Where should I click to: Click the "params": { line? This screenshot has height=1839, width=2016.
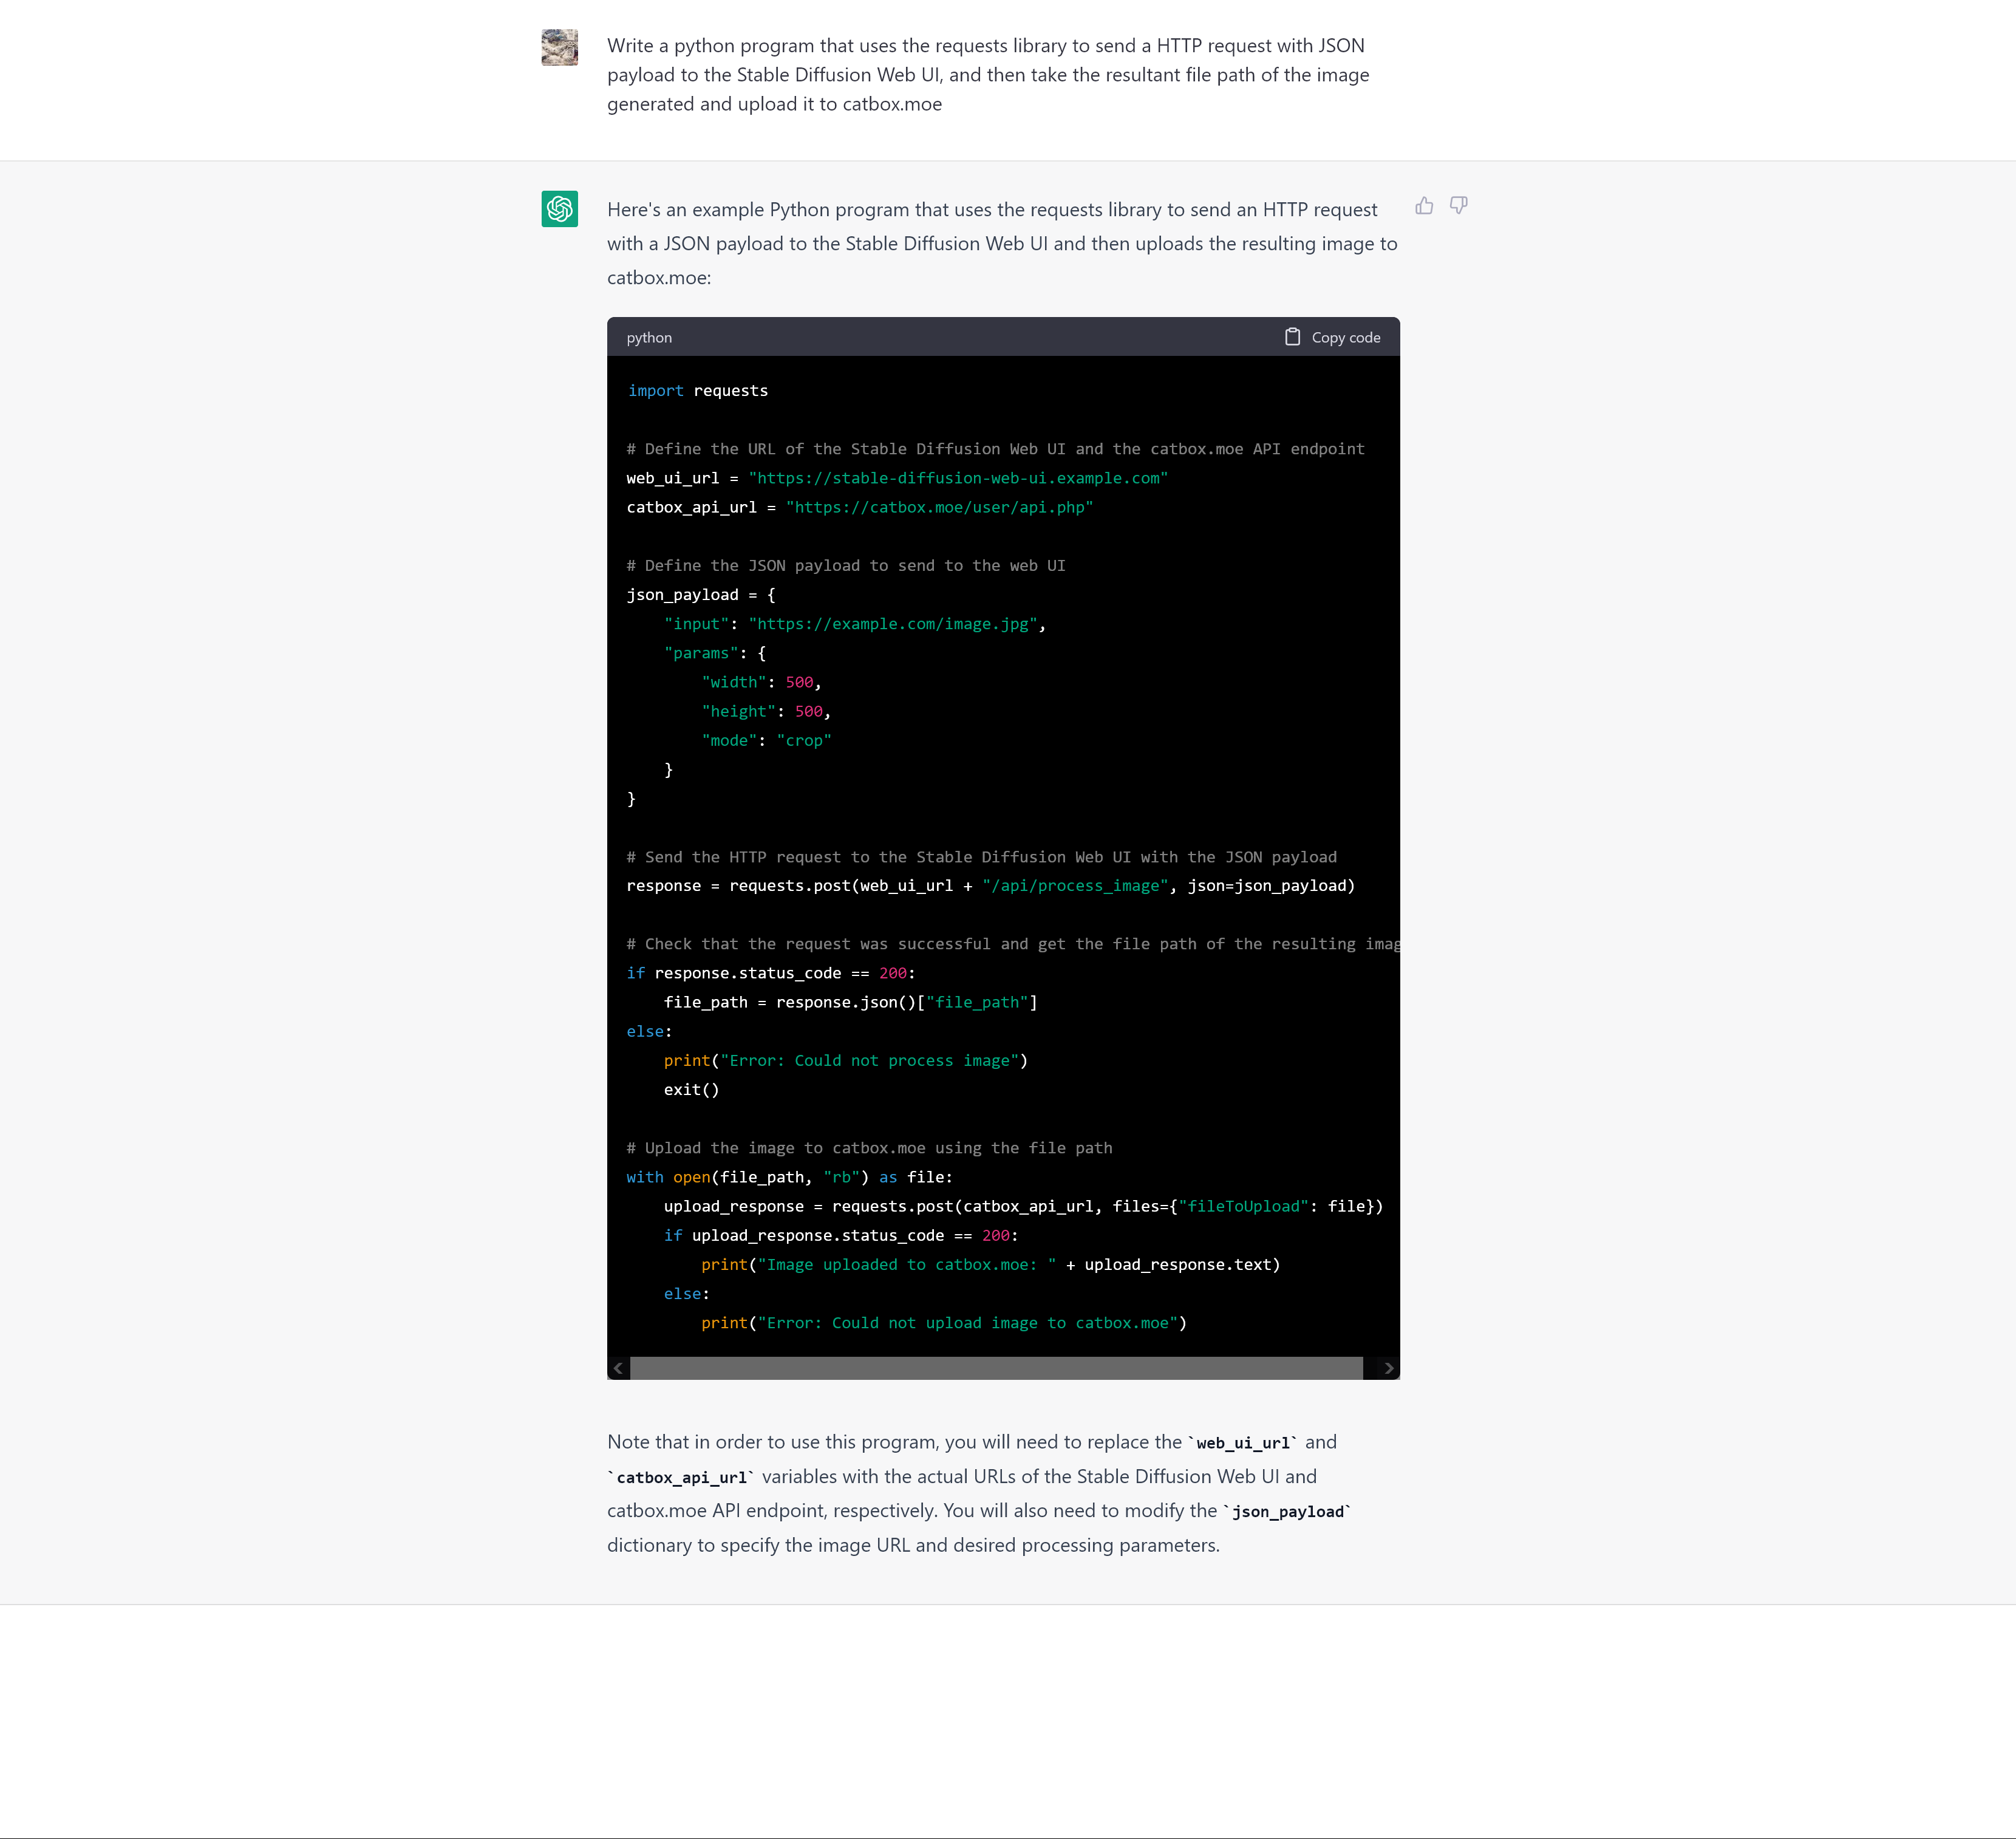click(715, 653)
